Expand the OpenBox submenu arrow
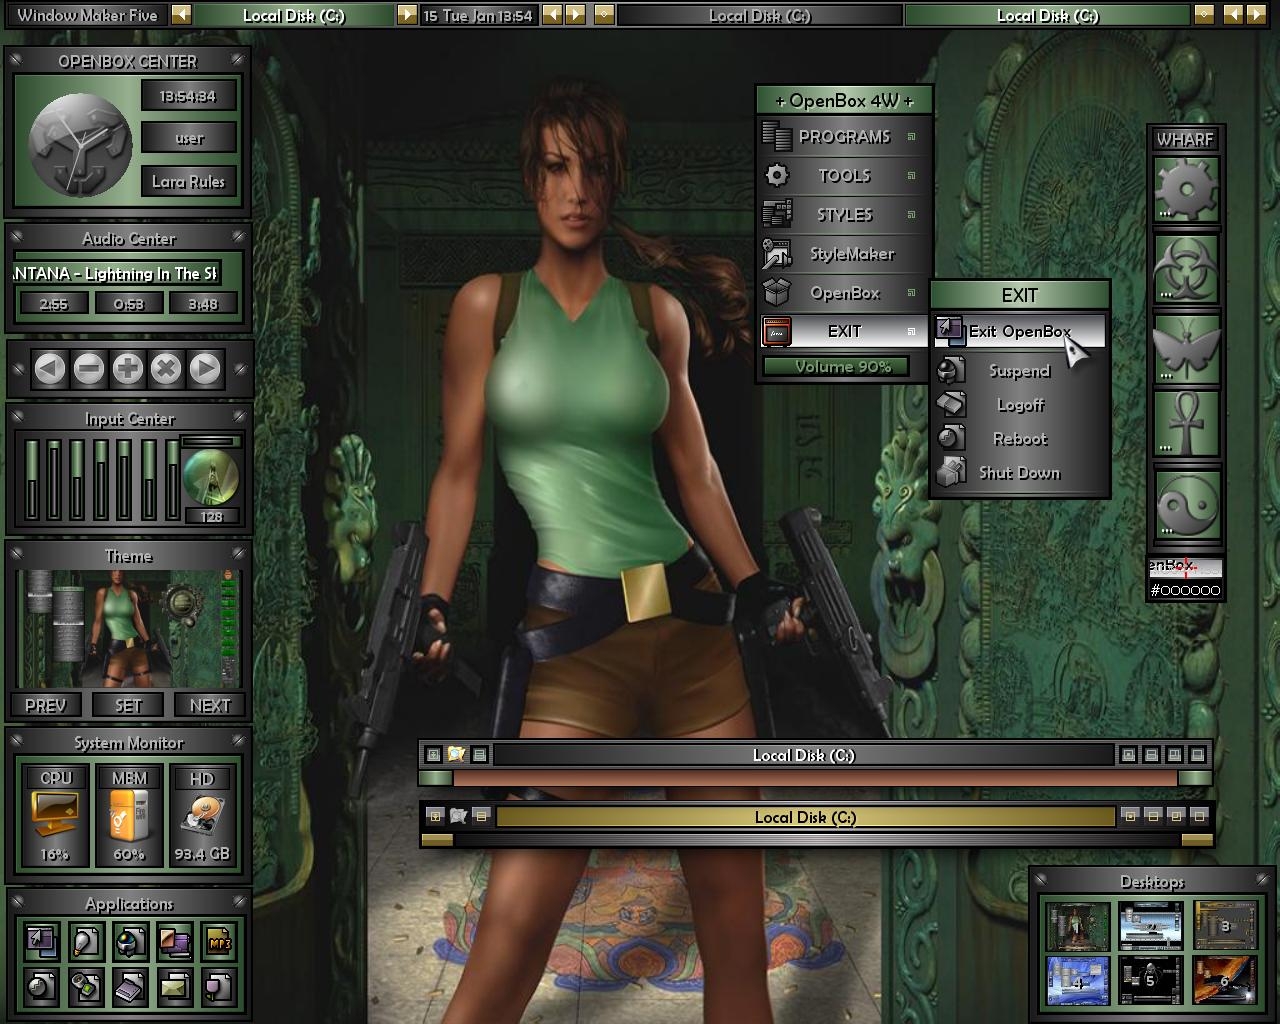The height and width of the screenshot is (1024, 1280). point(911,293)
